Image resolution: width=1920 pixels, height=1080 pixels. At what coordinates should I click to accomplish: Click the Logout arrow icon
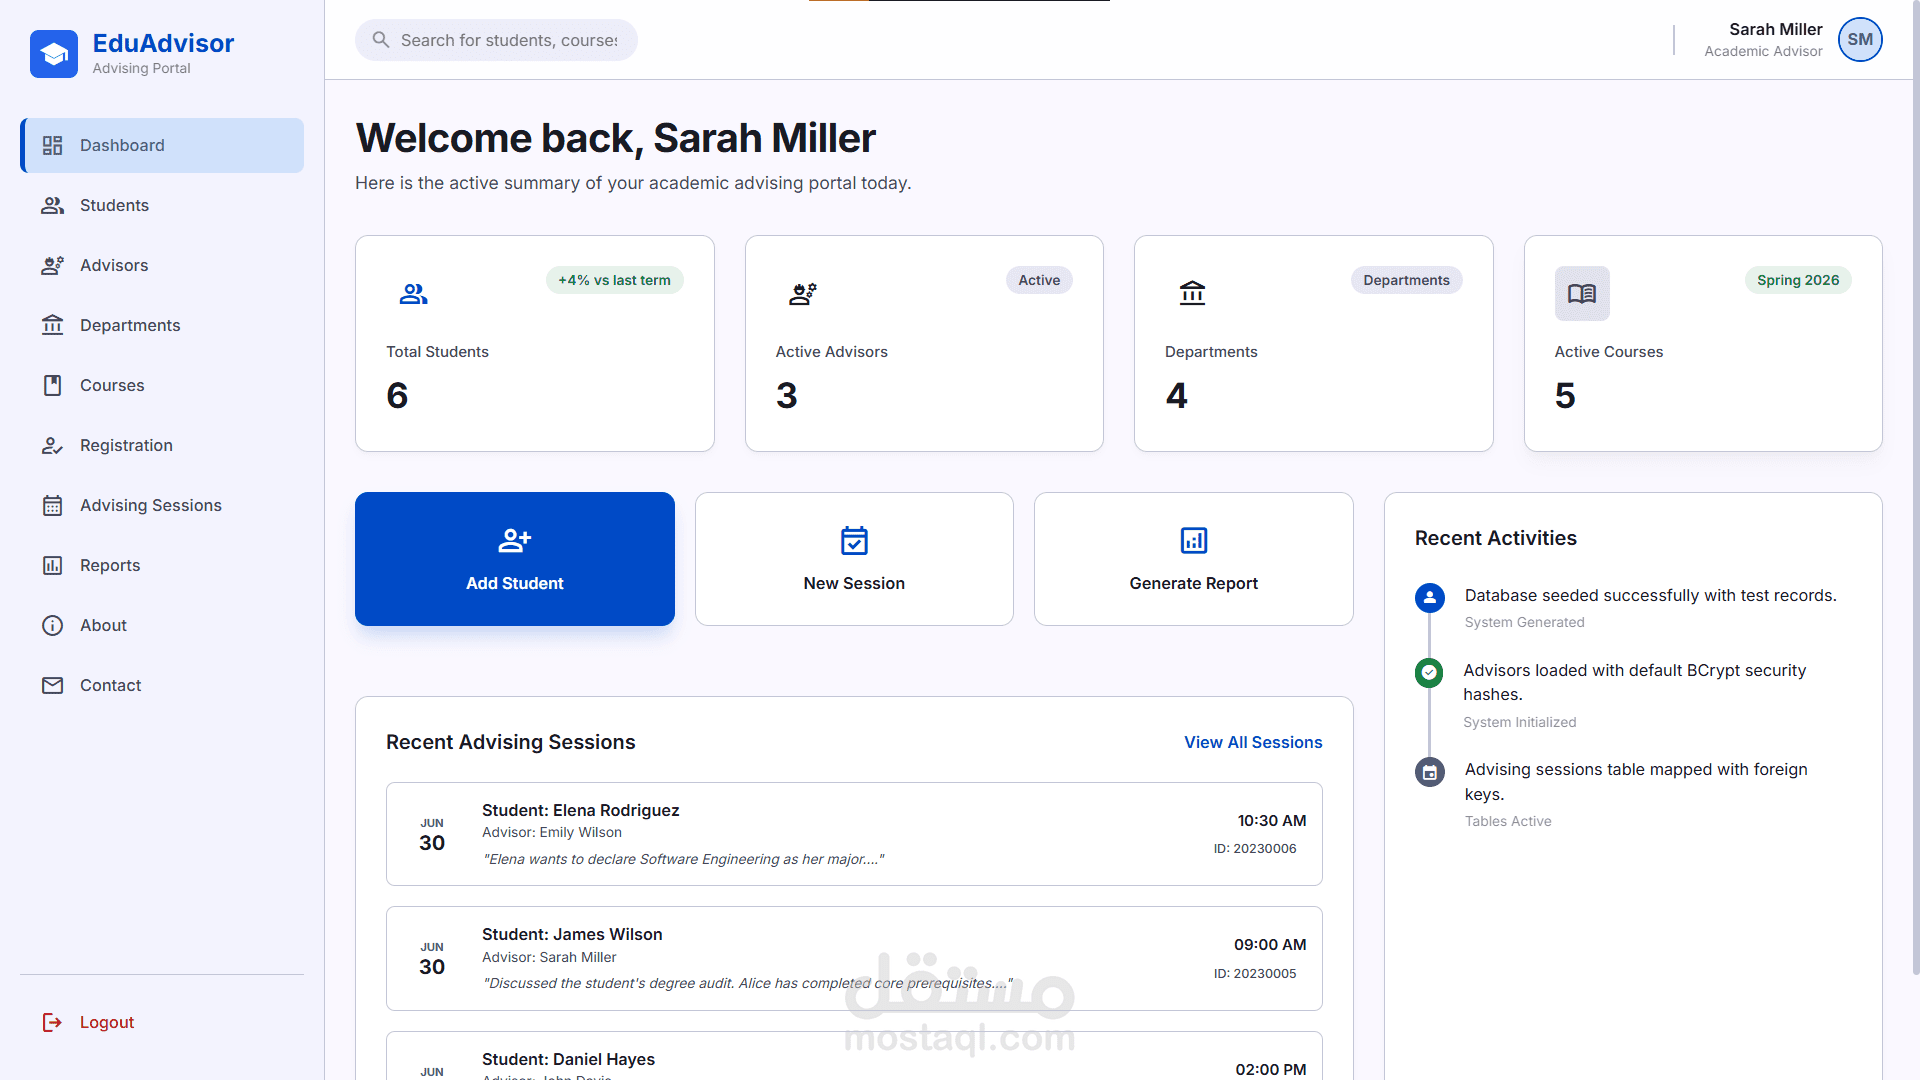[52, 1022]
